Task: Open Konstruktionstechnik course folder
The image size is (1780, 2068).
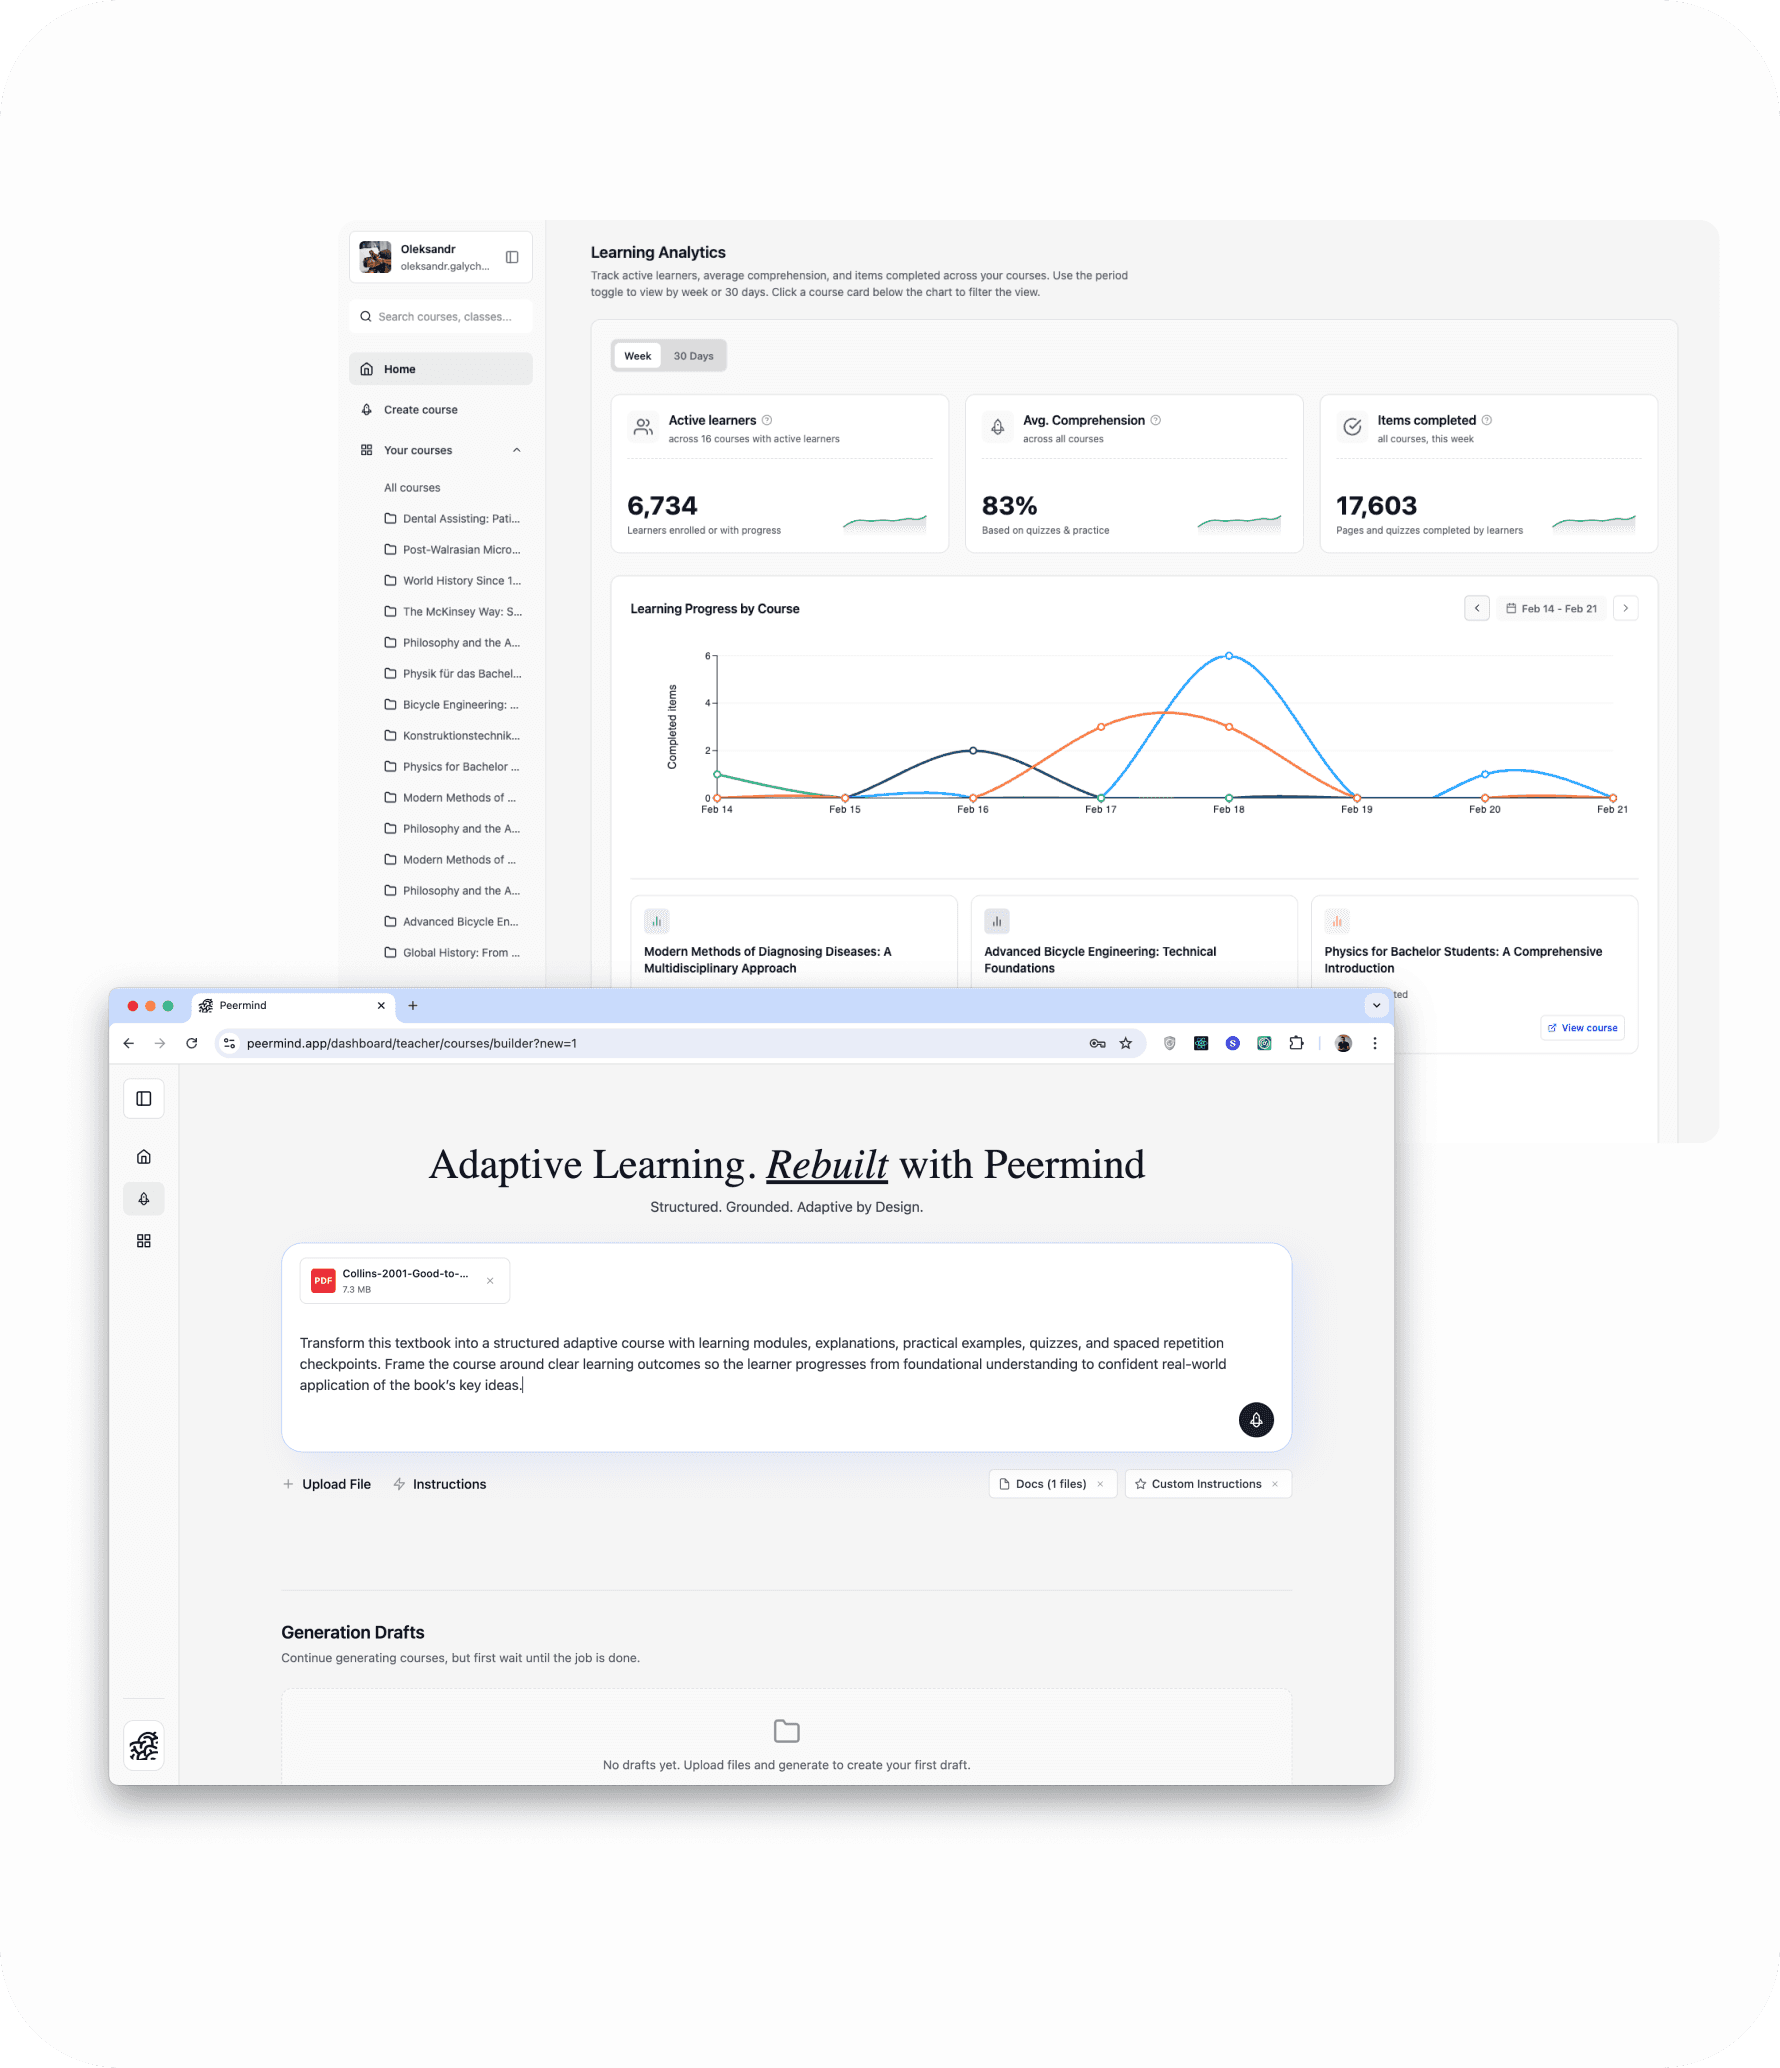Action: tap(453, 736)
